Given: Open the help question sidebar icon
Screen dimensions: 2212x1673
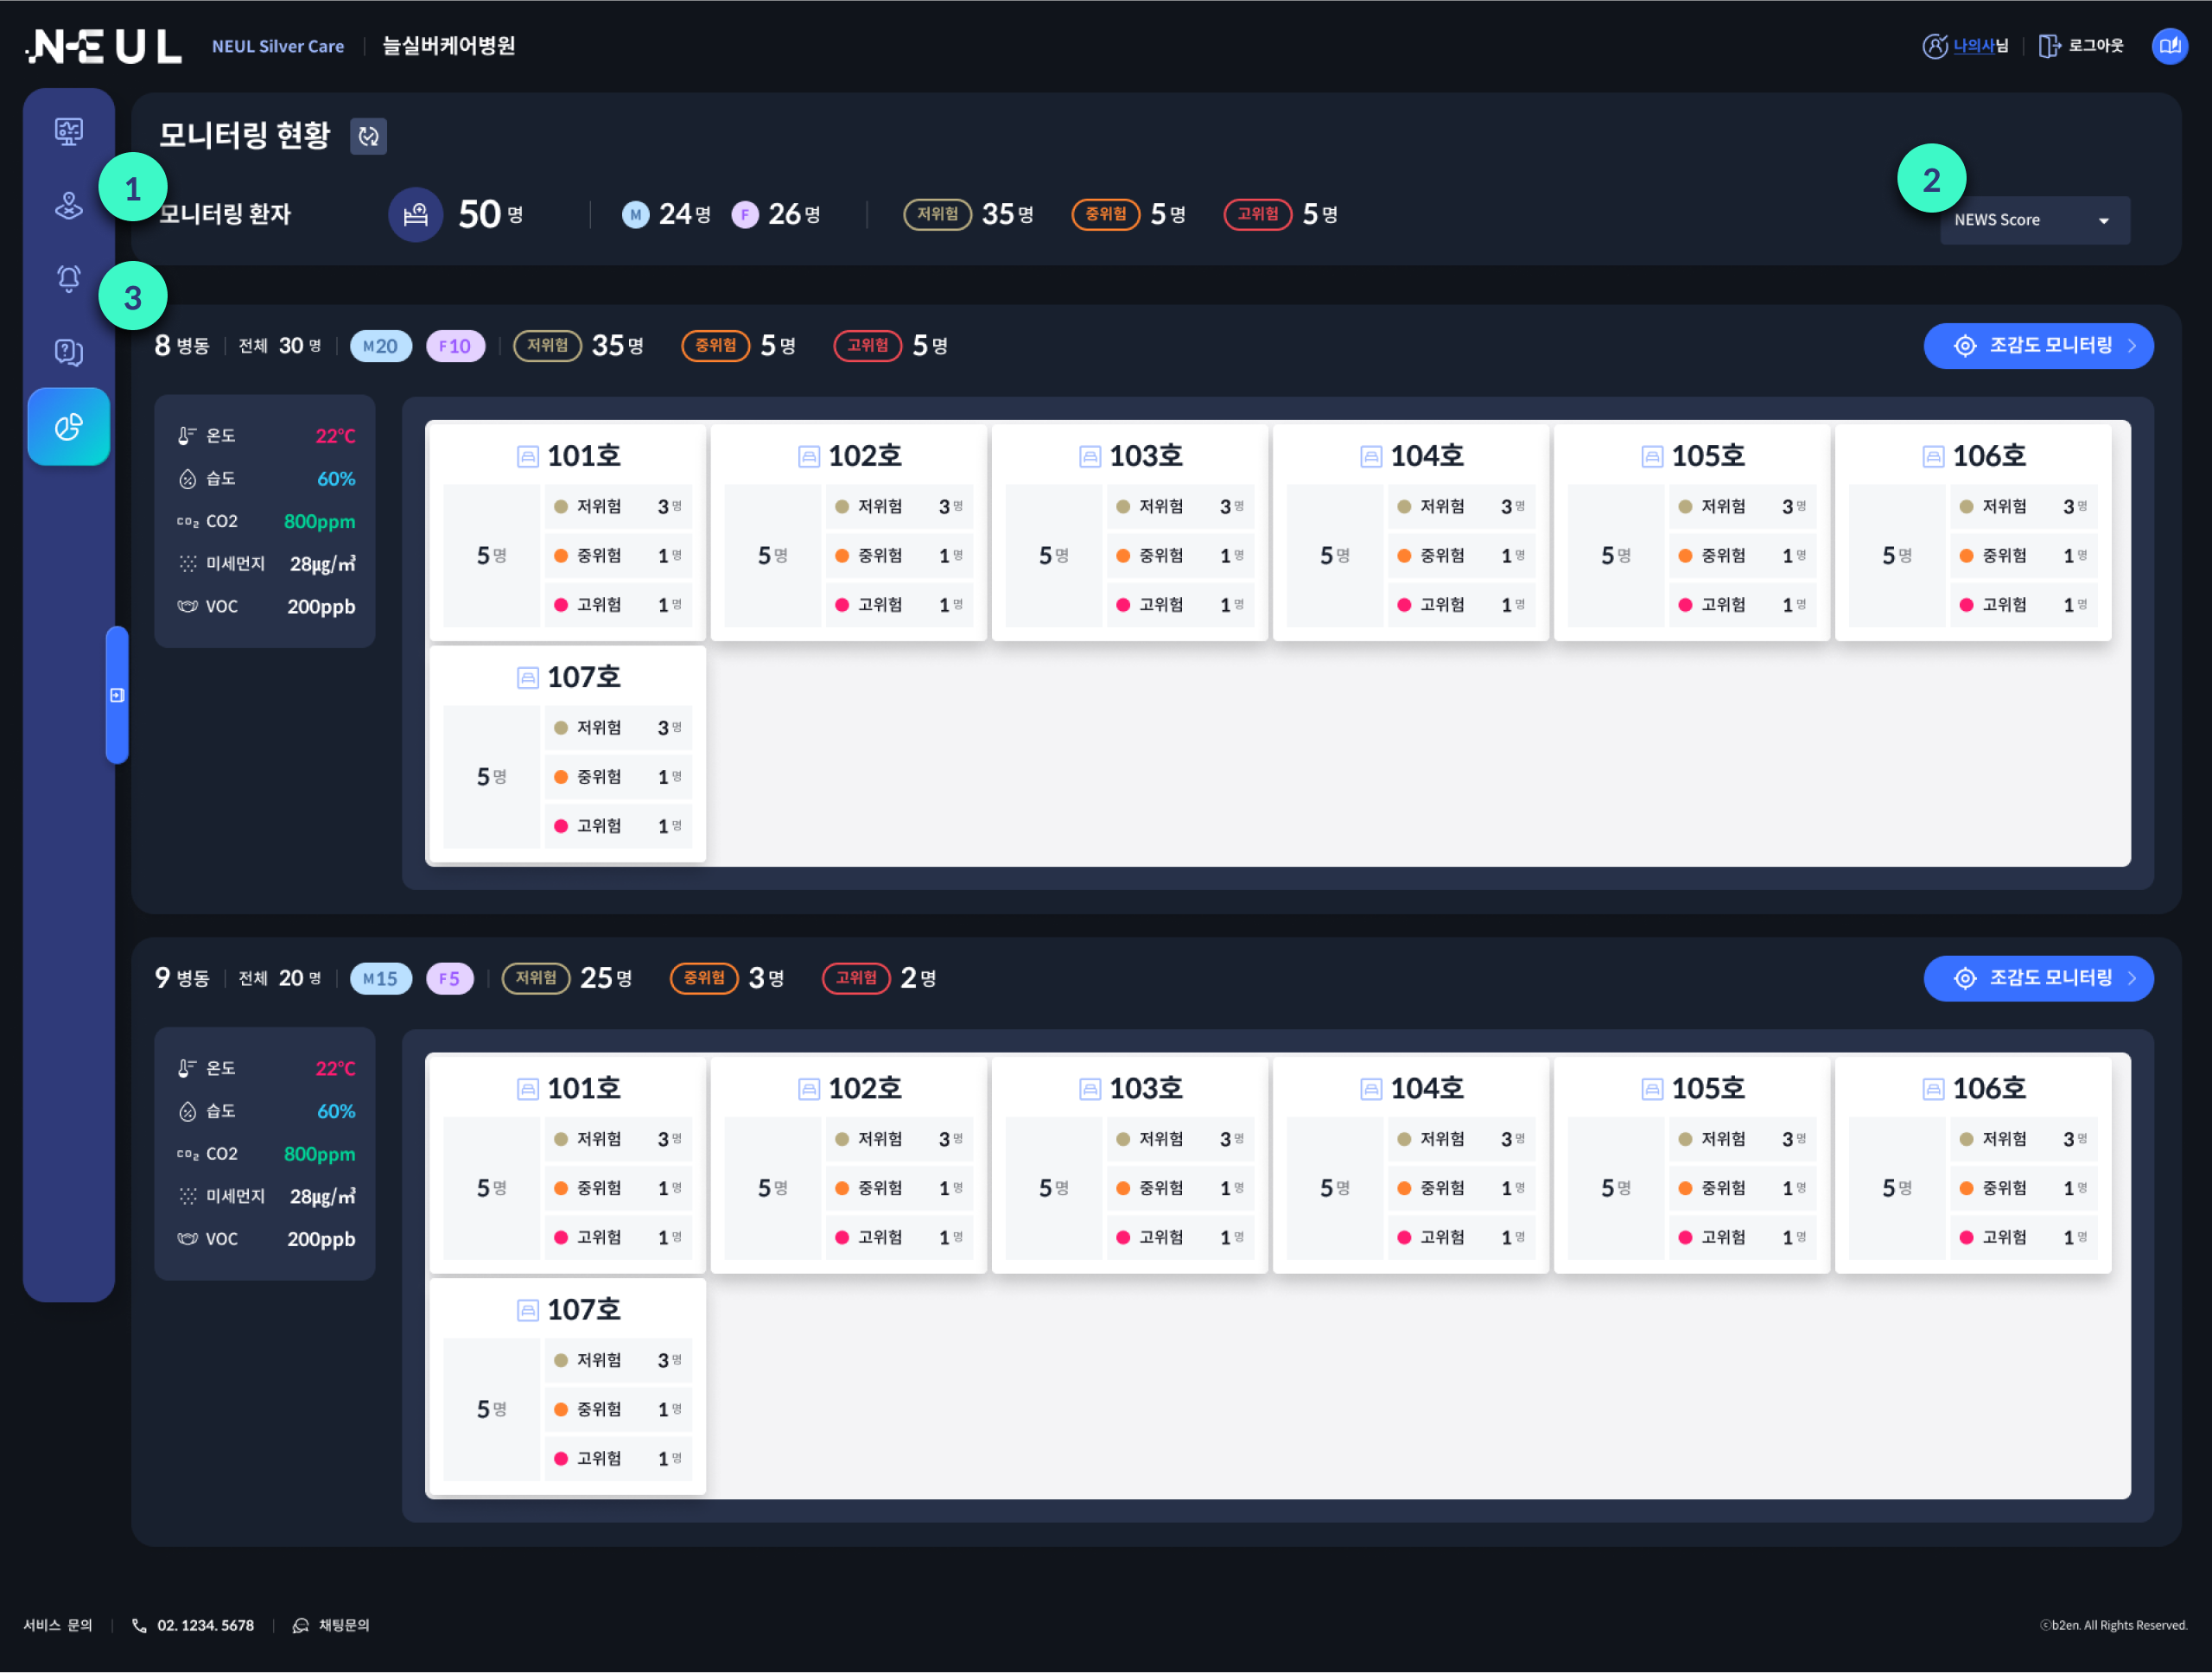Looking at the screenshot, I should (x=68, y=352).
